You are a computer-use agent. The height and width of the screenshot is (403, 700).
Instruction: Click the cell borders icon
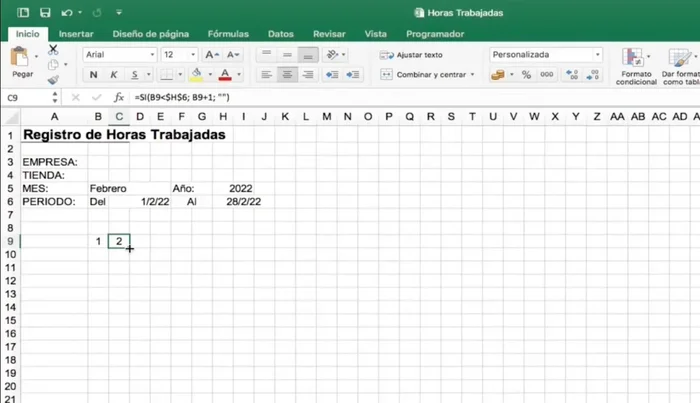[x=167, y=75]
